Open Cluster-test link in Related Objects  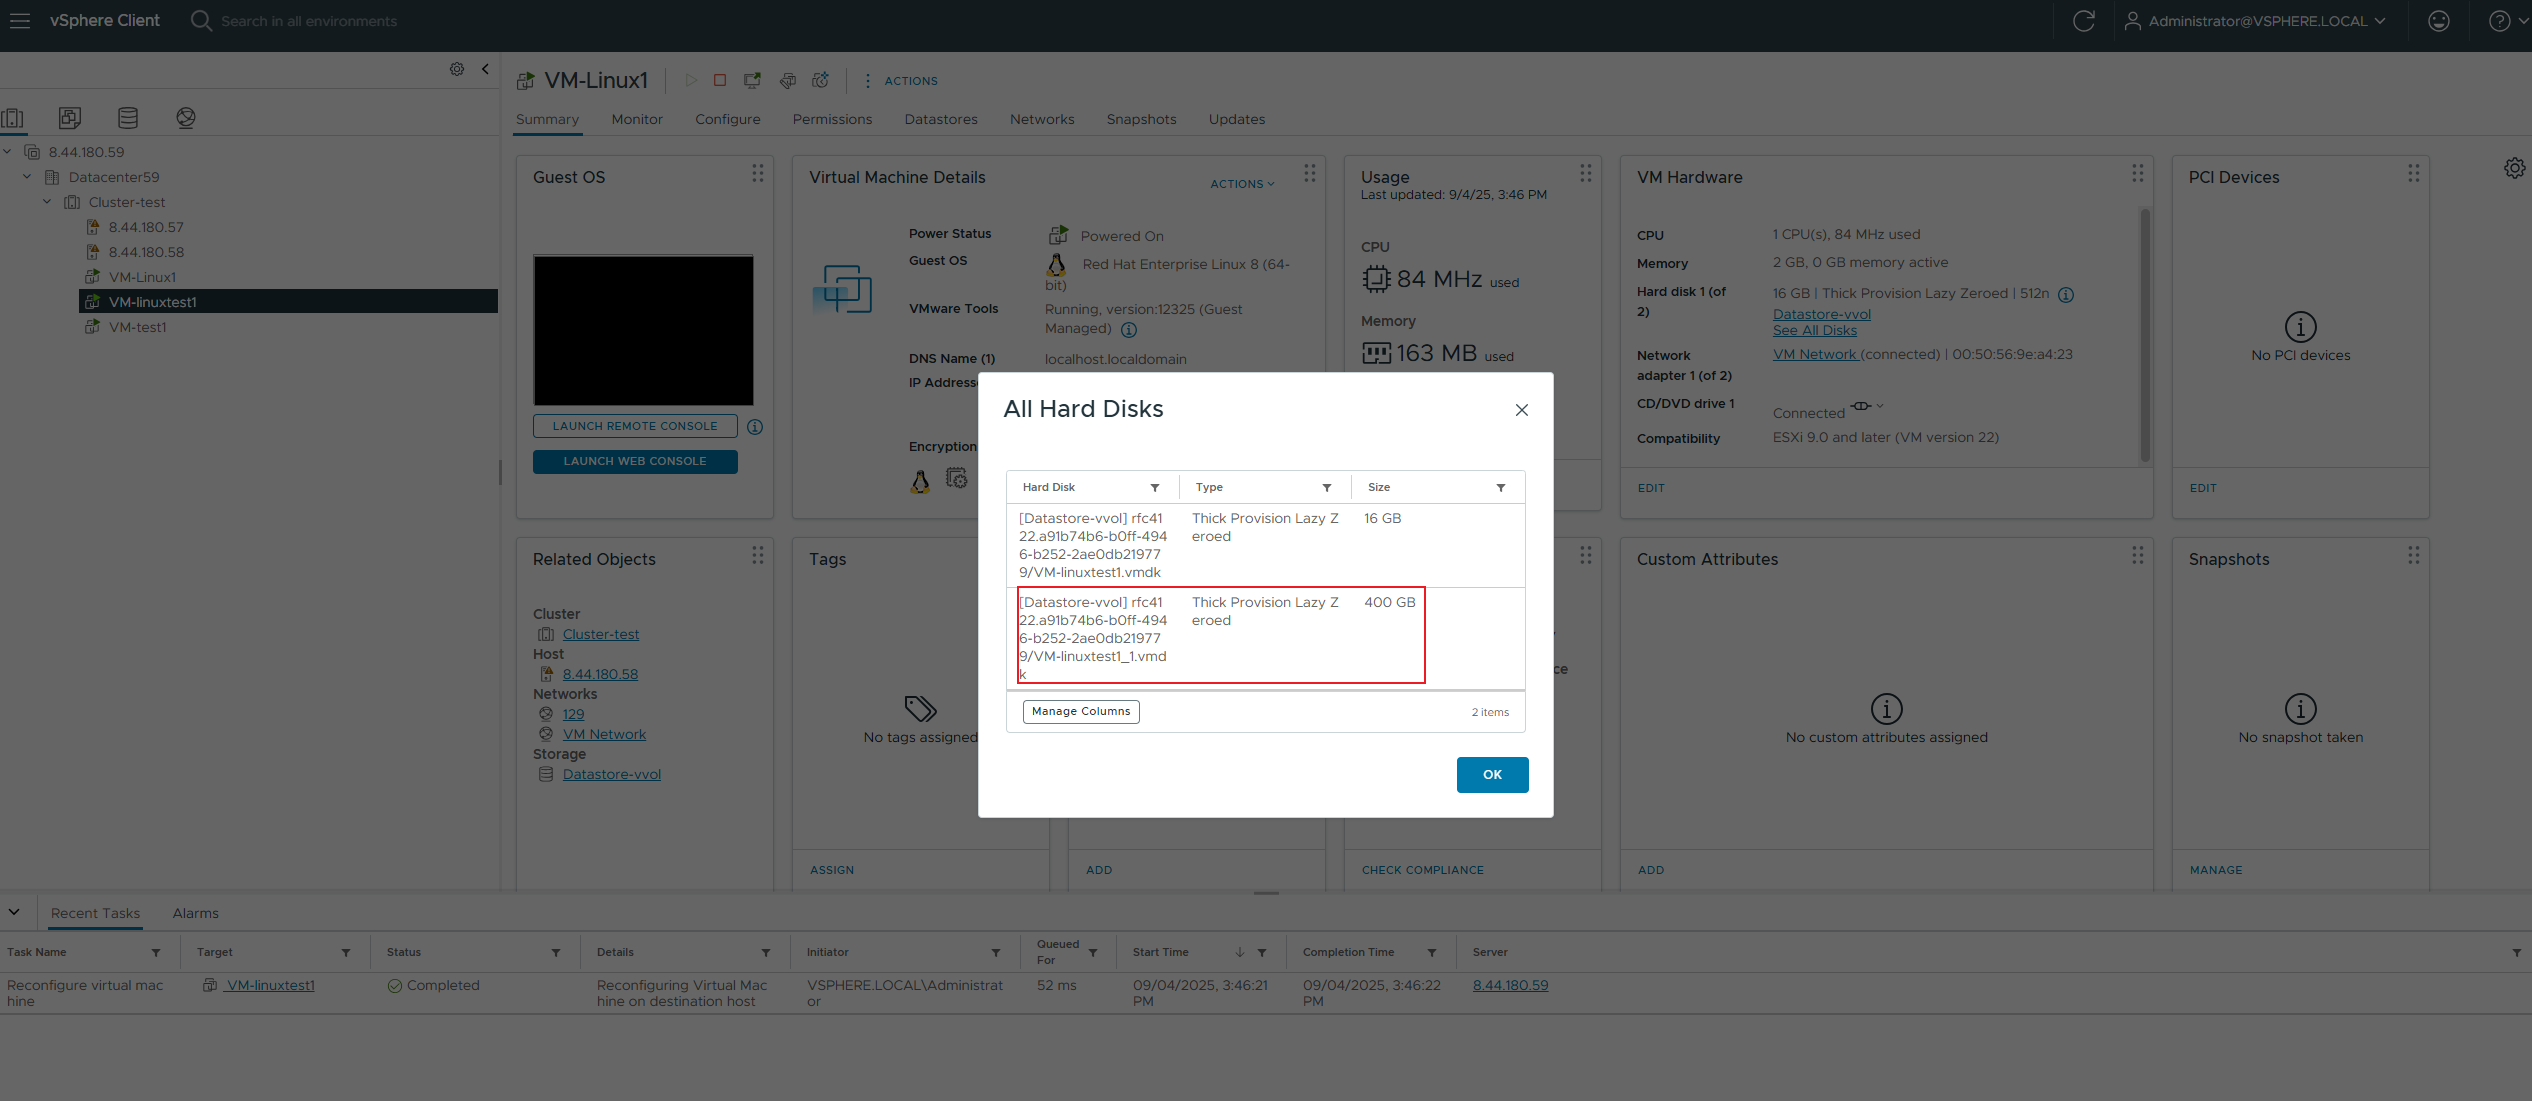coord(601,634)
